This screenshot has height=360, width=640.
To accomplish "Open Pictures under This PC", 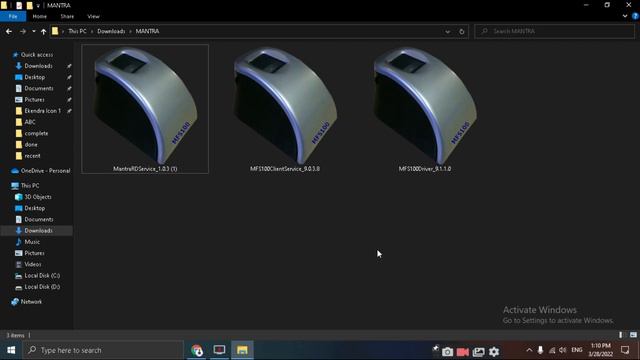I will click(x=34, y=253).
